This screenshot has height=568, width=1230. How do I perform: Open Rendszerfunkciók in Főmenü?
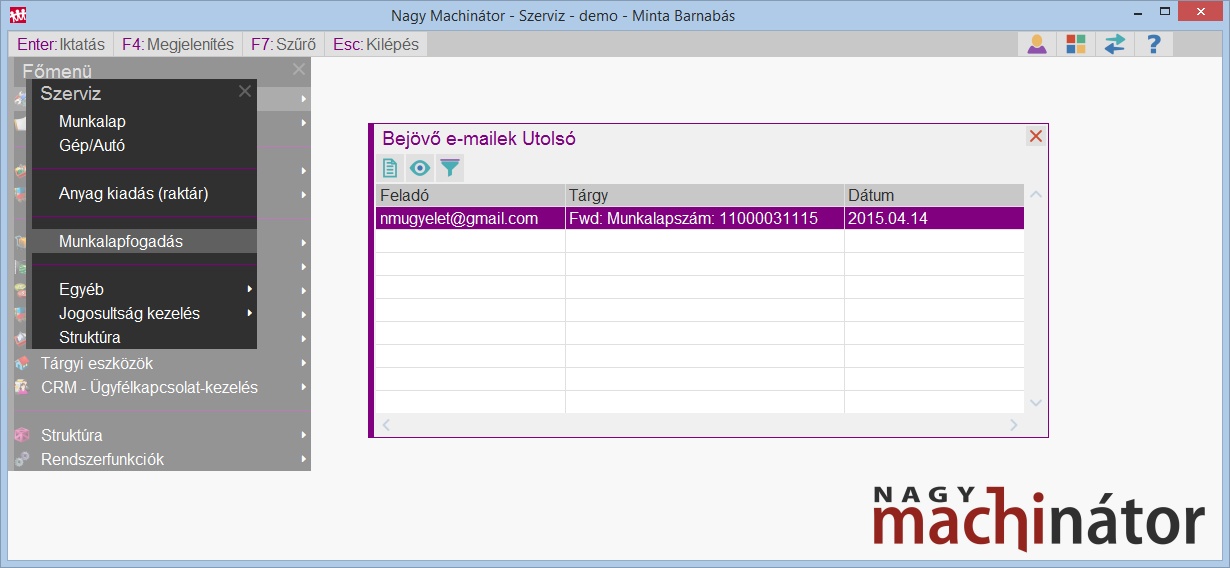point(102,459)
